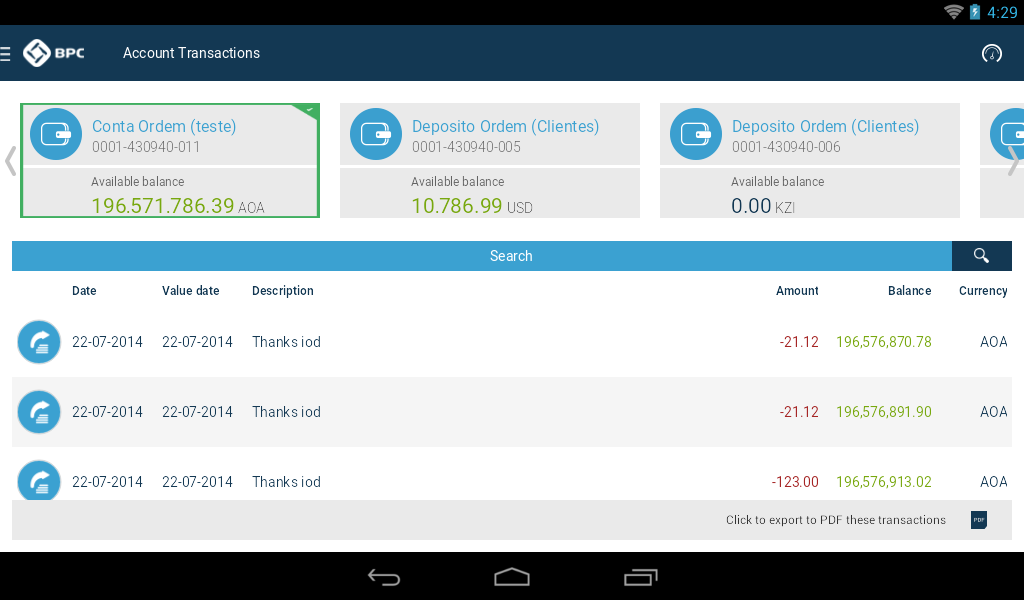Image resolution: width=1024 pixels, height=600 pixels.
Task: Open the session timer in the action bar
Action: point(991,52)
